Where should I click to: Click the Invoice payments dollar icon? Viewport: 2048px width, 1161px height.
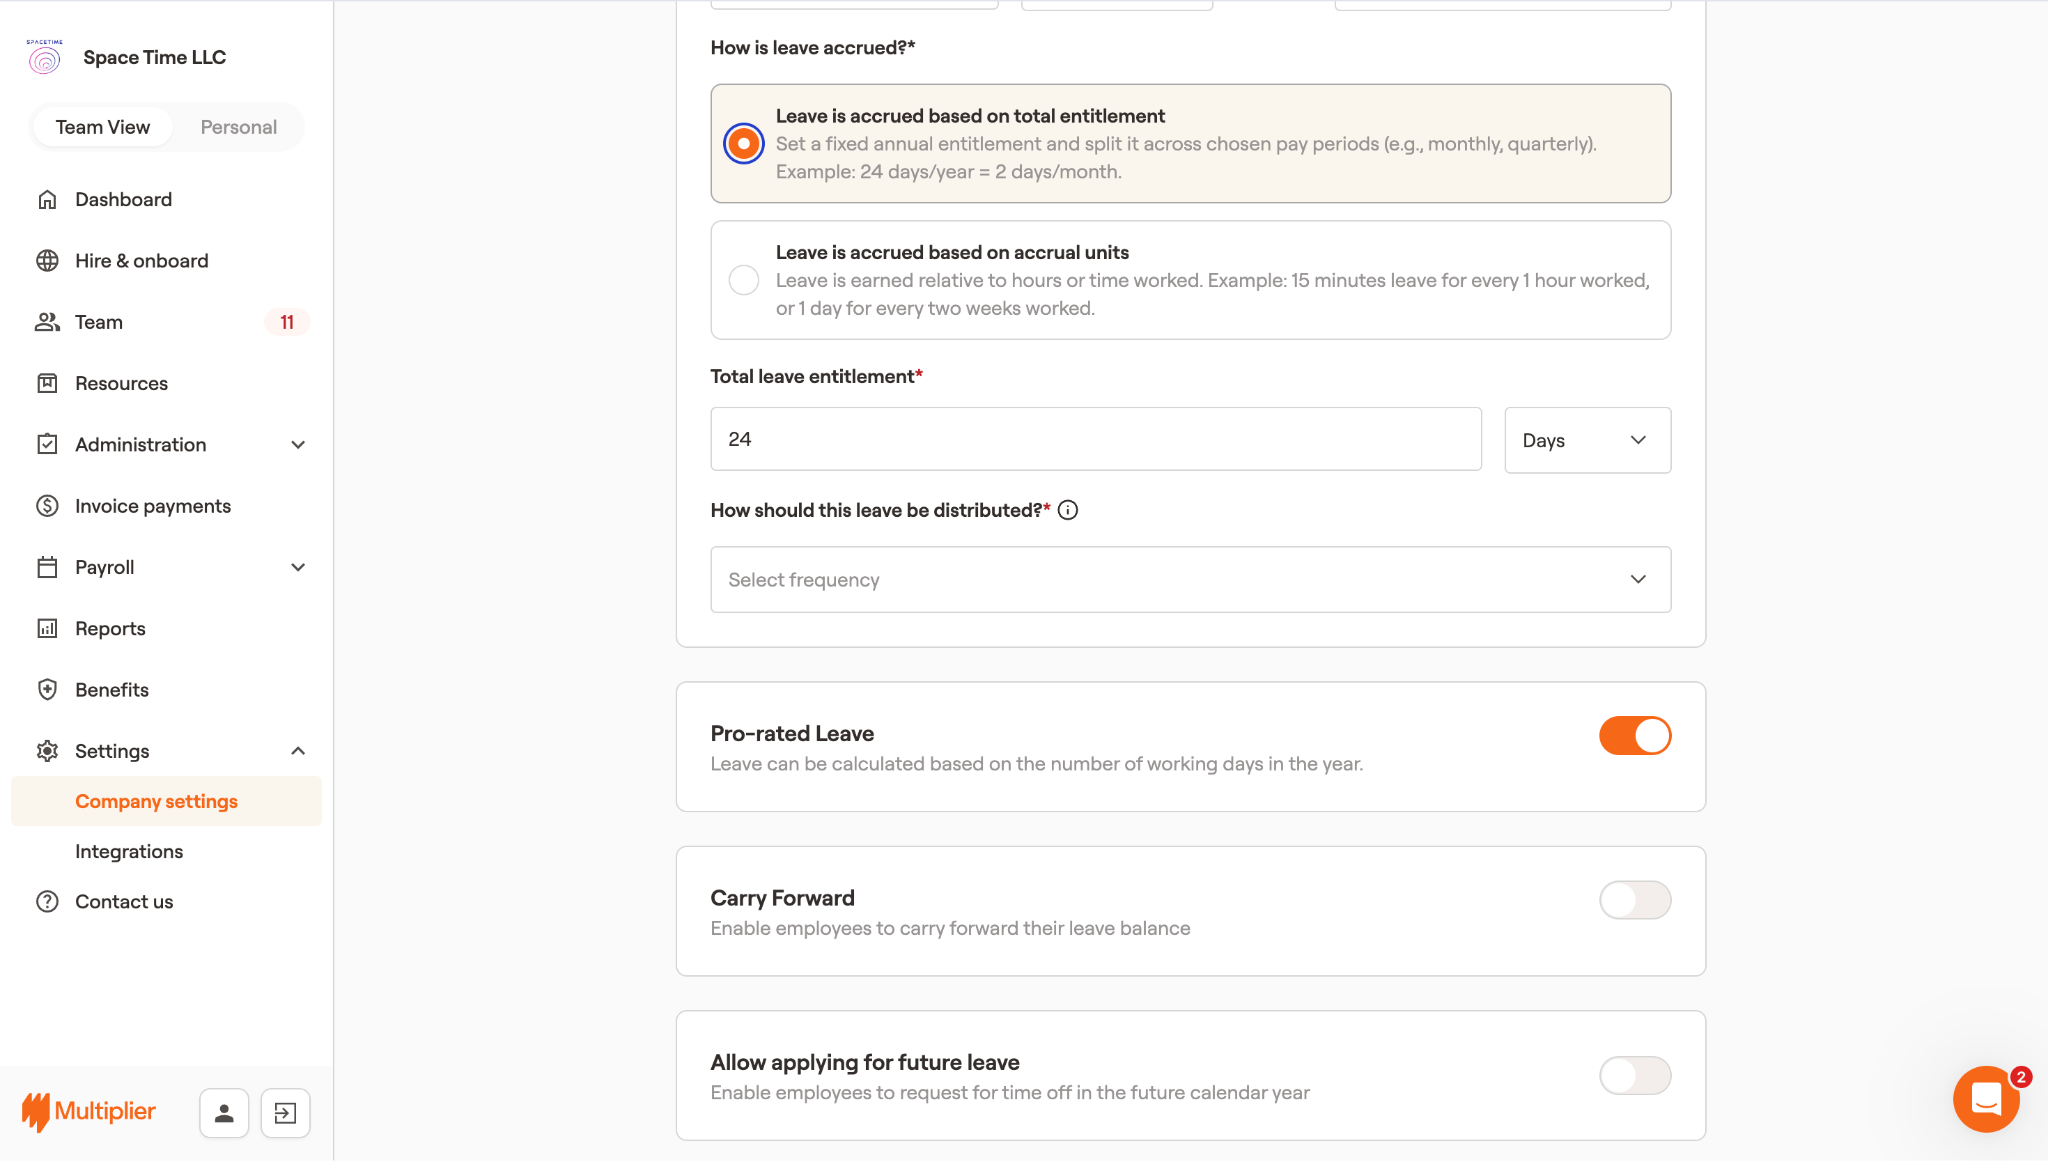point(47,506)
